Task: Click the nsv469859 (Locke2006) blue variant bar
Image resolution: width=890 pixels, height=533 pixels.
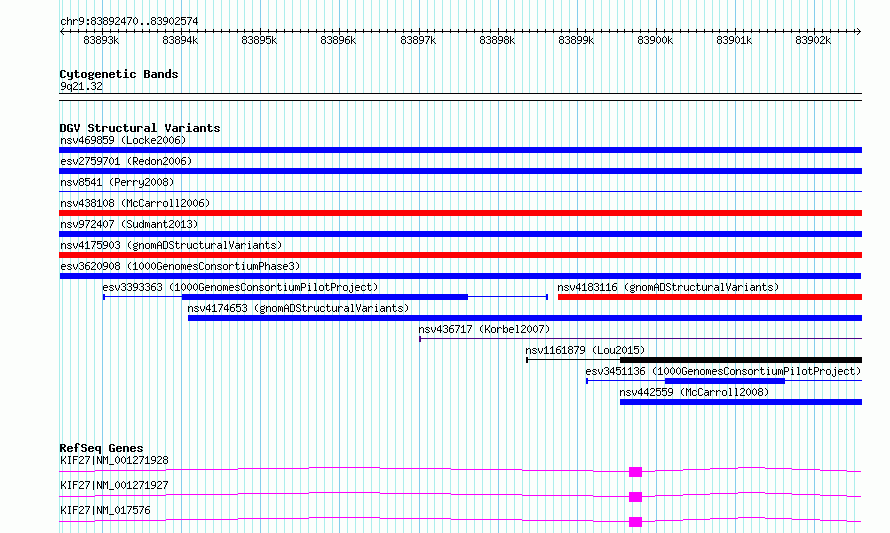Action: pyautogui.click(x=460, y=150)
